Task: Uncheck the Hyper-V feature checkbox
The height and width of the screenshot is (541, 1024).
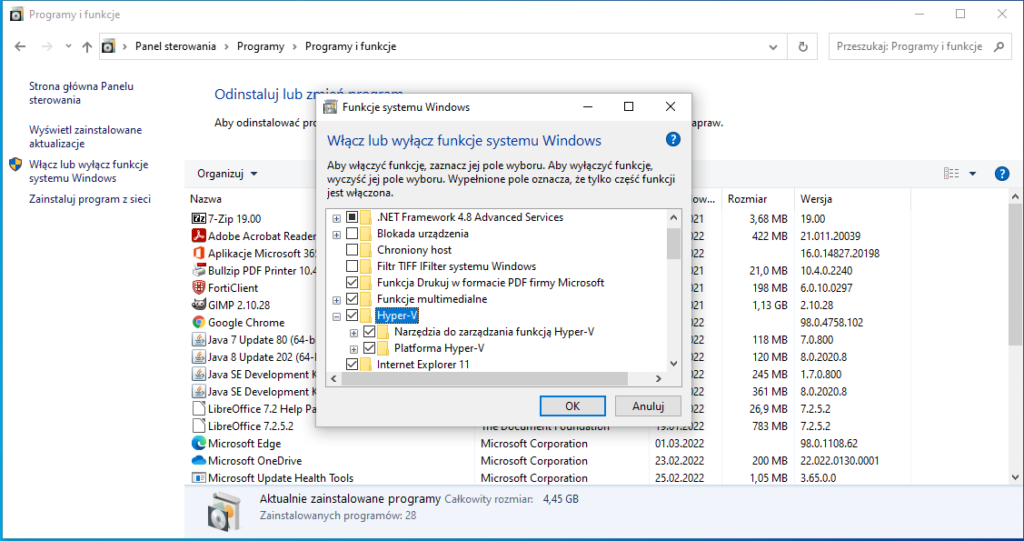Action: pyautogui.click(x=352, y=316)
